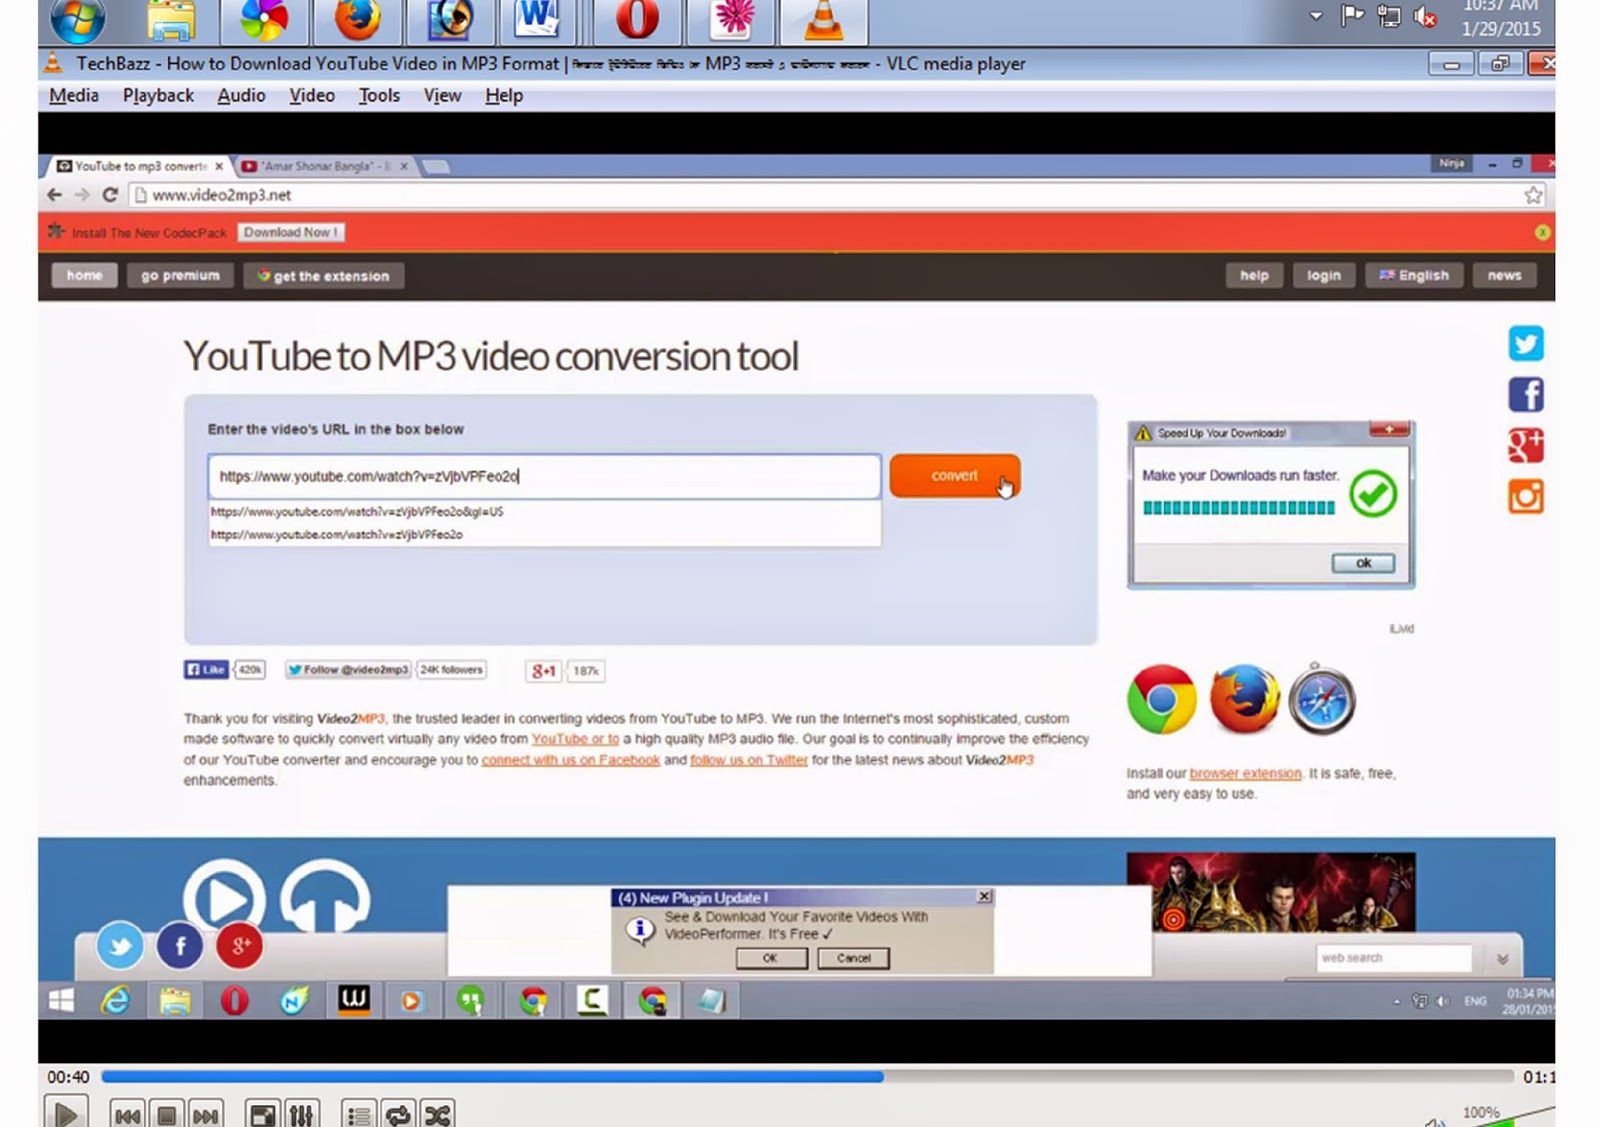The height and width of the screenshot is (1127, 1600).
Task: Dismiss the orange CodecPack banner
Action: [x=1542, y=232]
